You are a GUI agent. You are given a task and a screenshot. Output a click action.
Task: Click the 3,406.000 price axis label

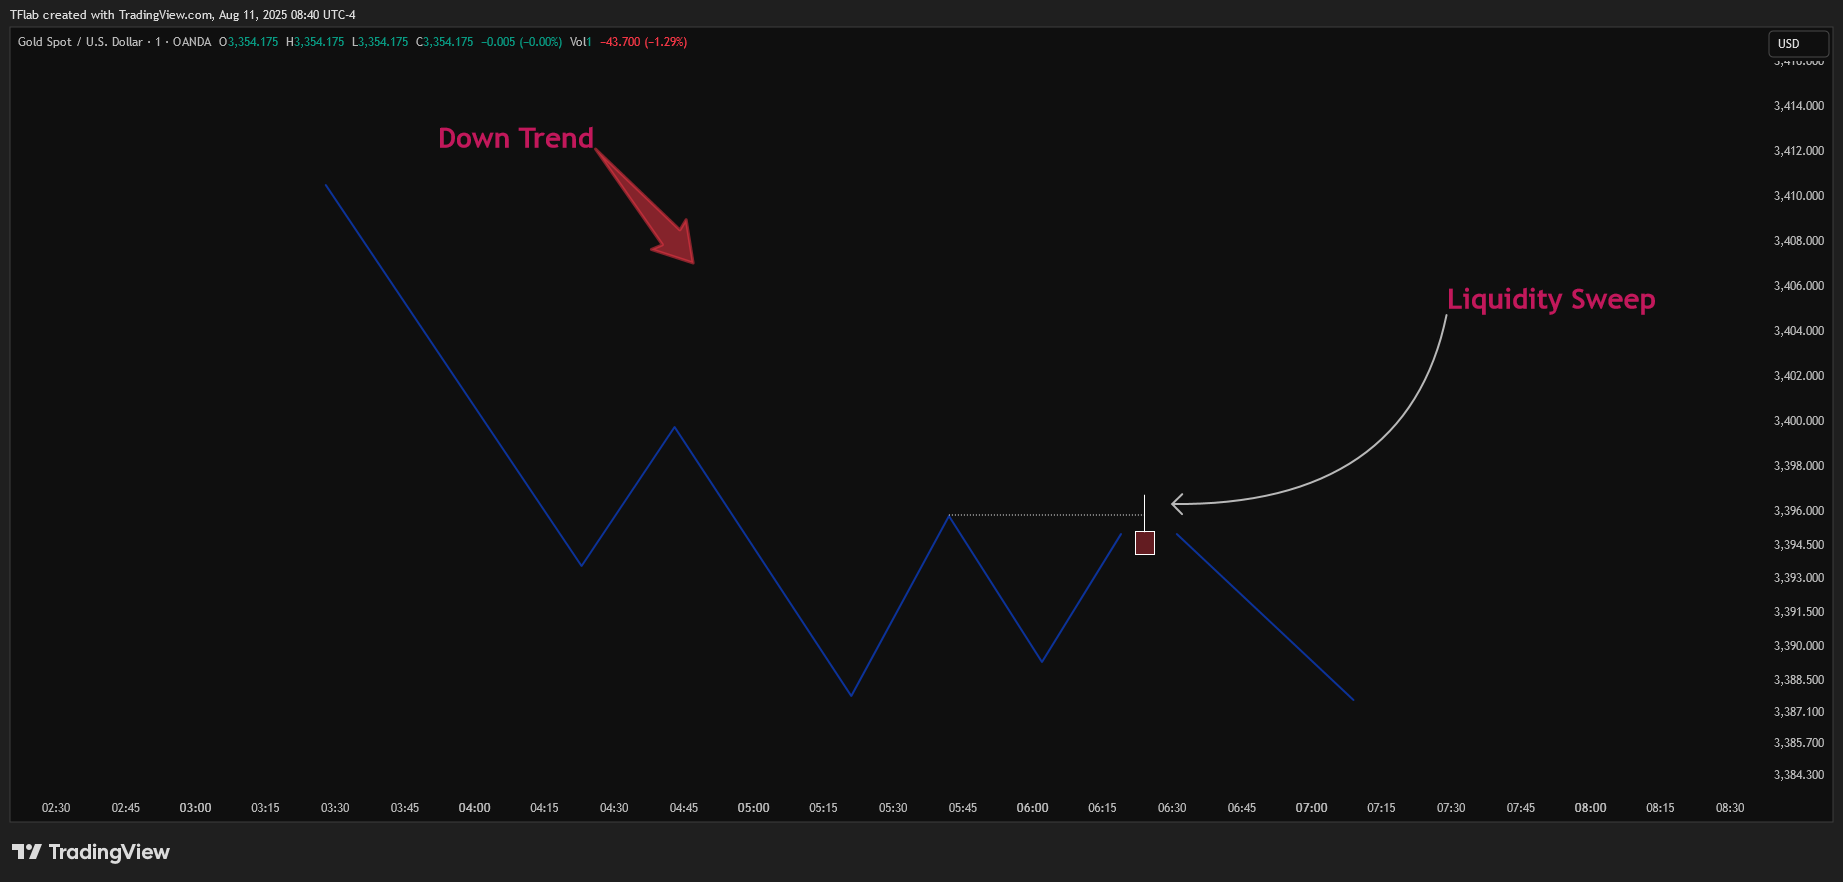pos(1799,286)
